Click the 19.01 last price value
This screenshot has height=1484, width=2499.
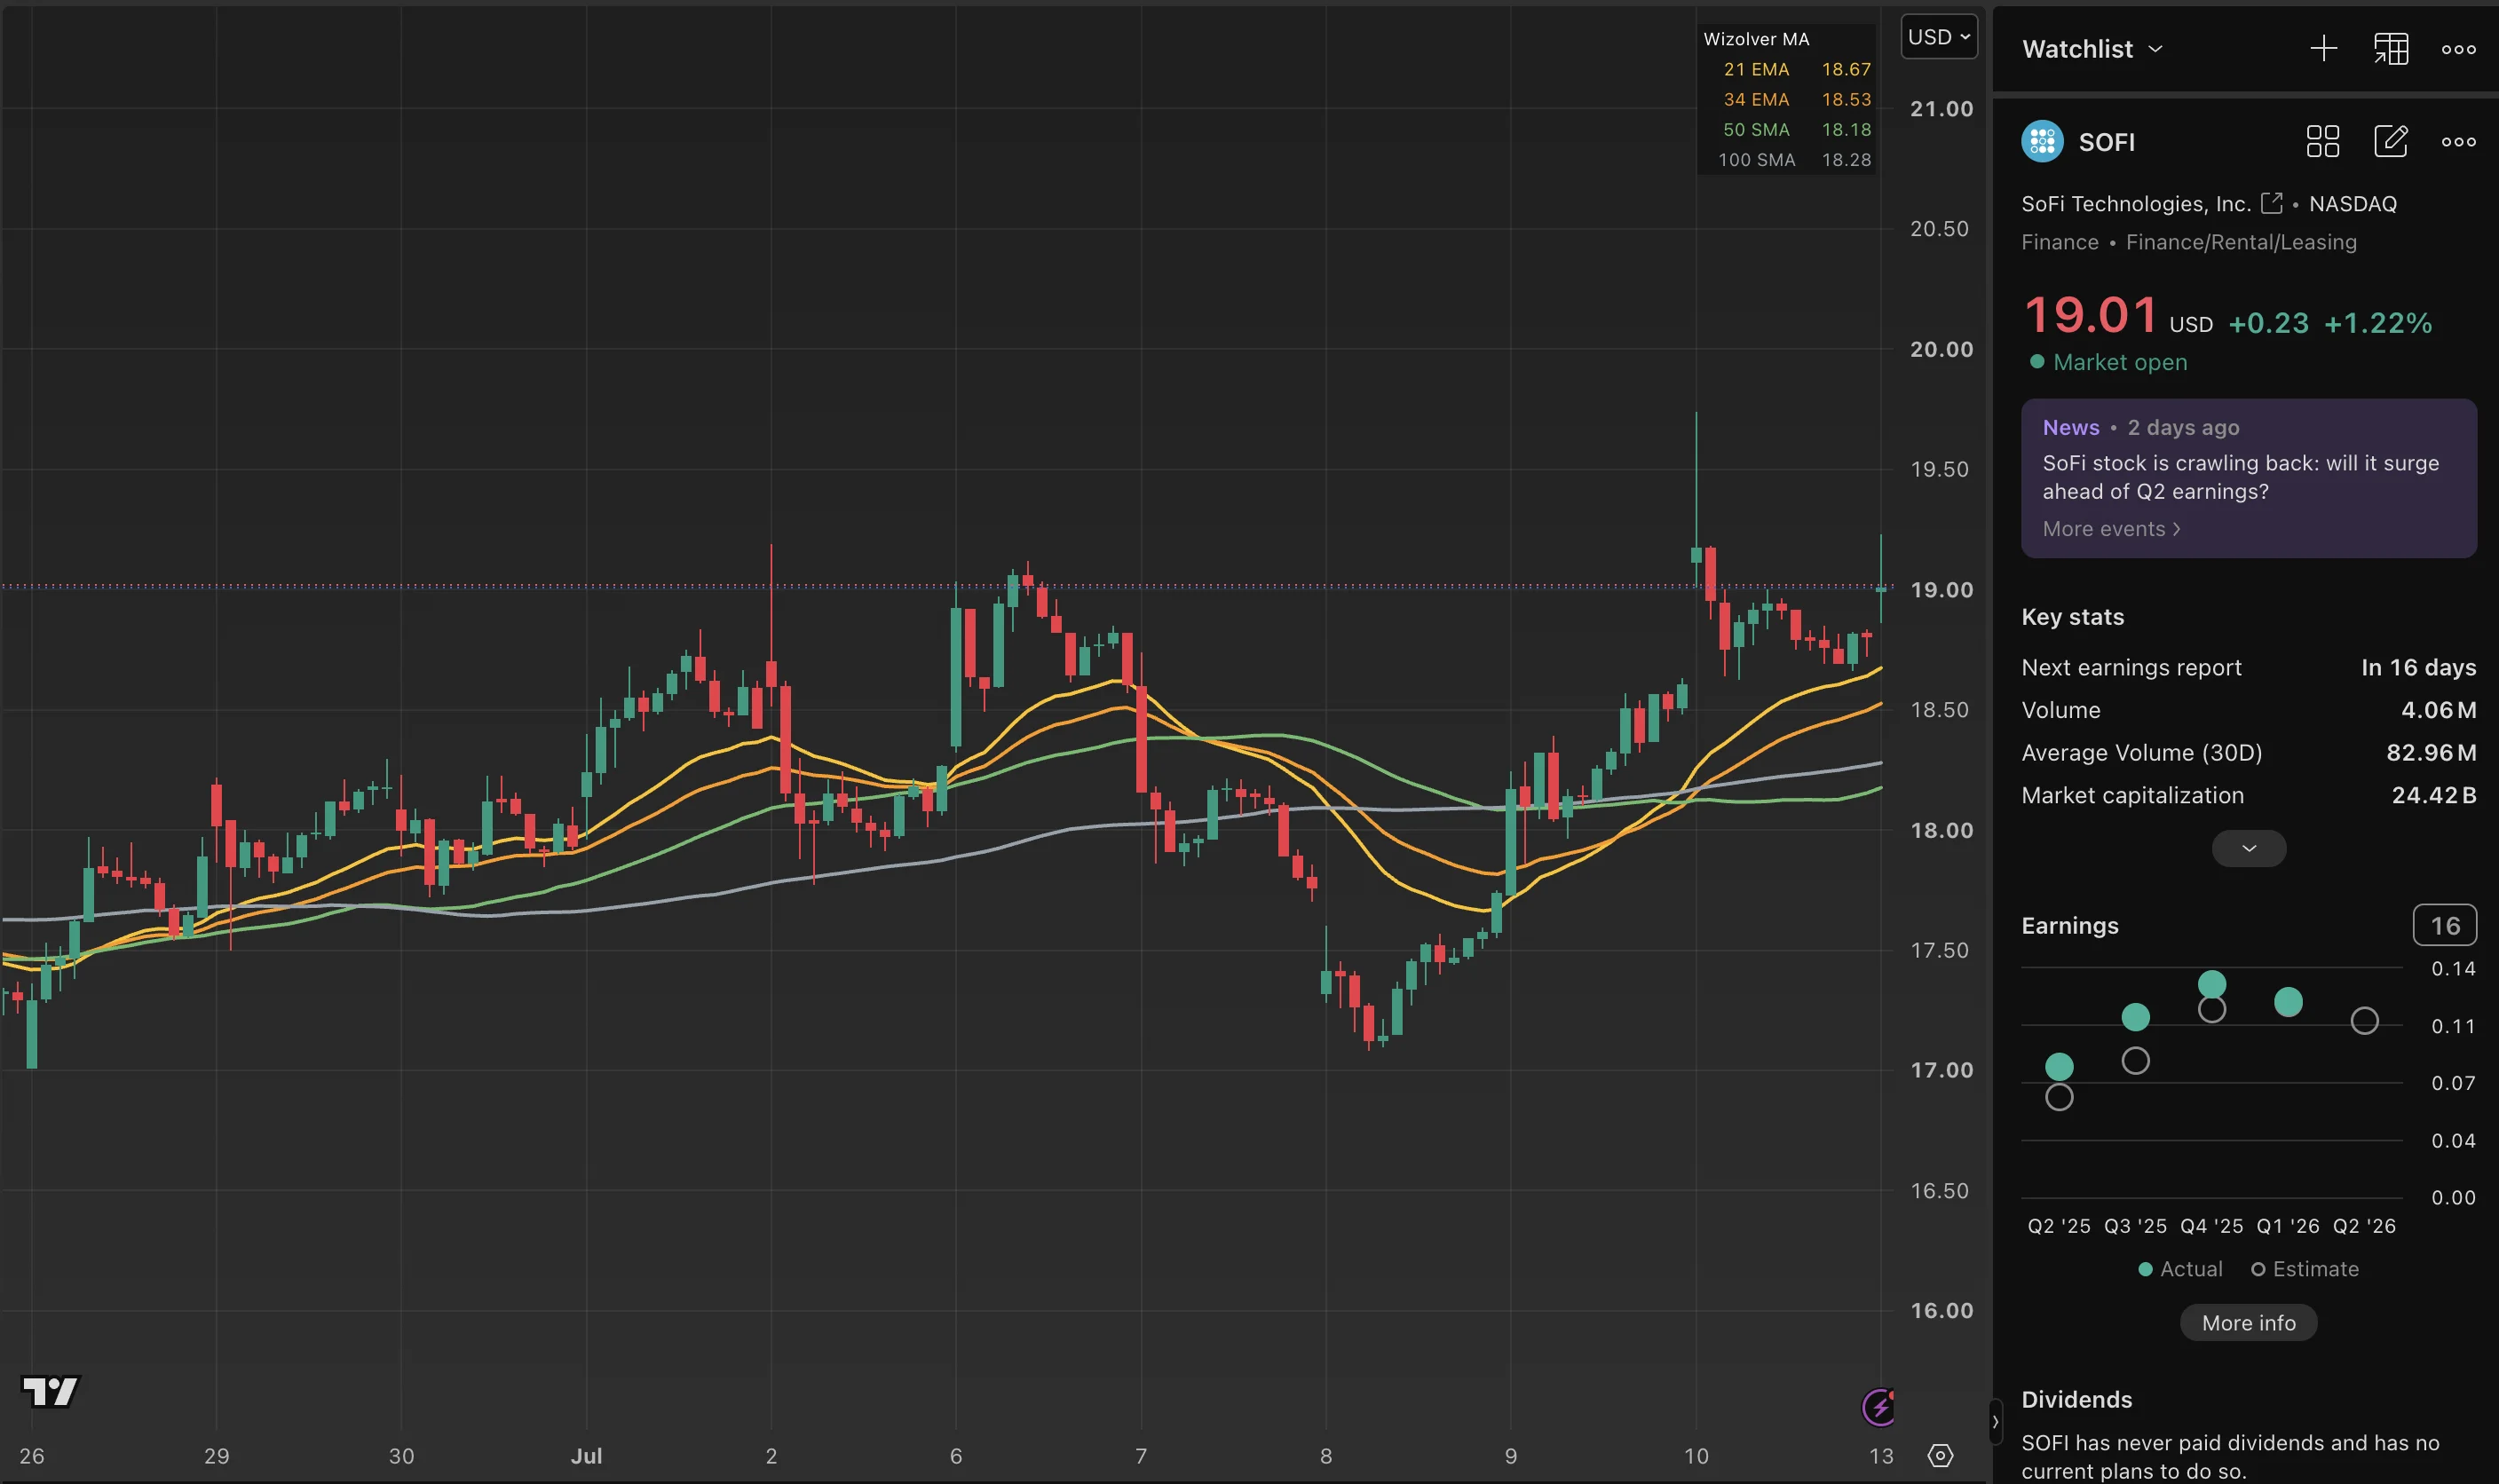coord(2090,315)
